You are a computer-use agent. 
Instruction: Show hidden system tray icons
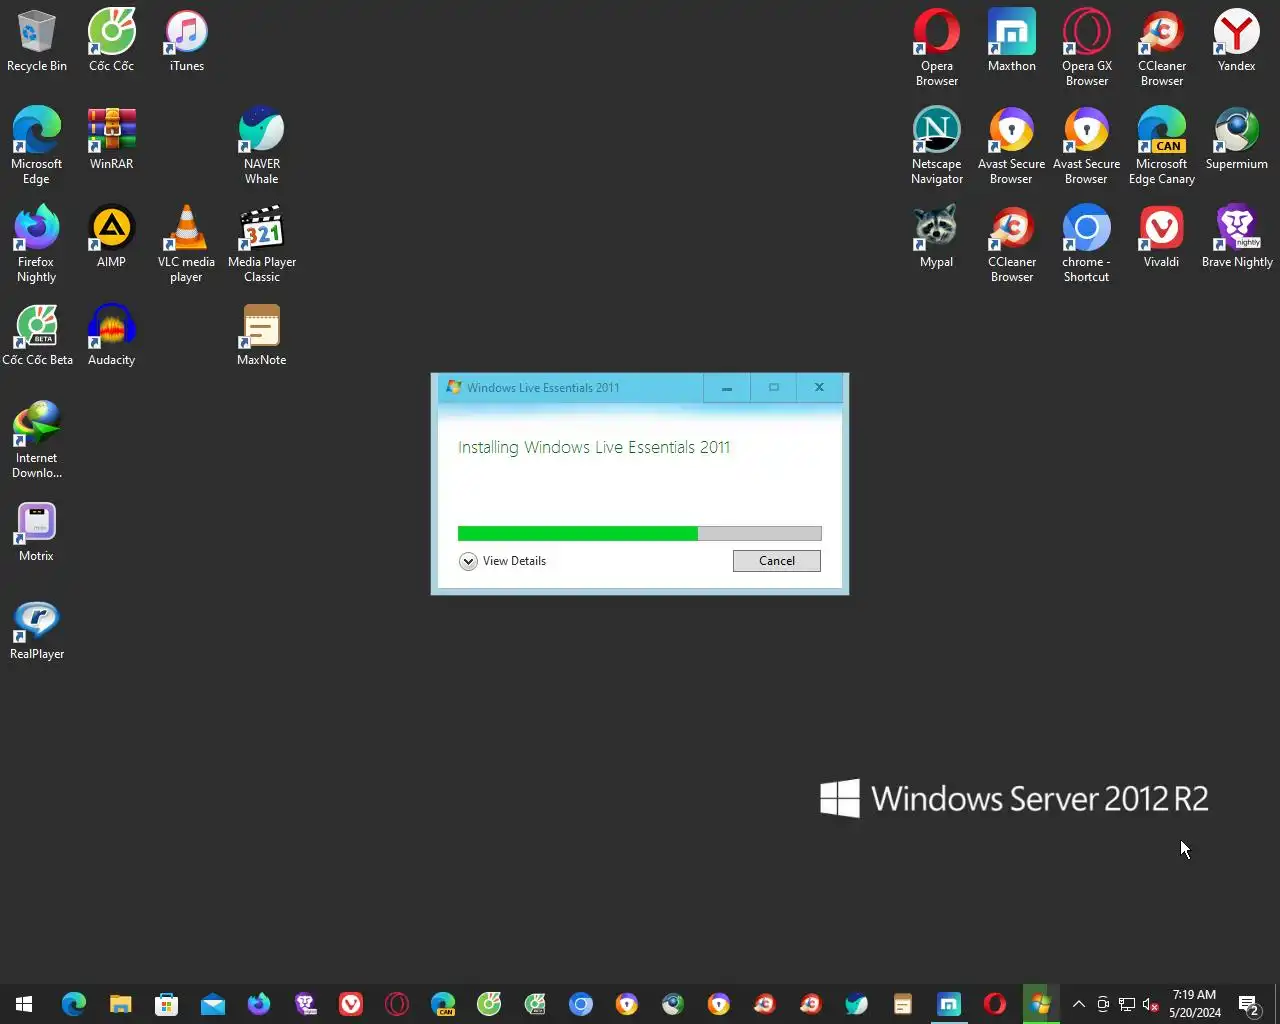[x=1079, y=1004]
